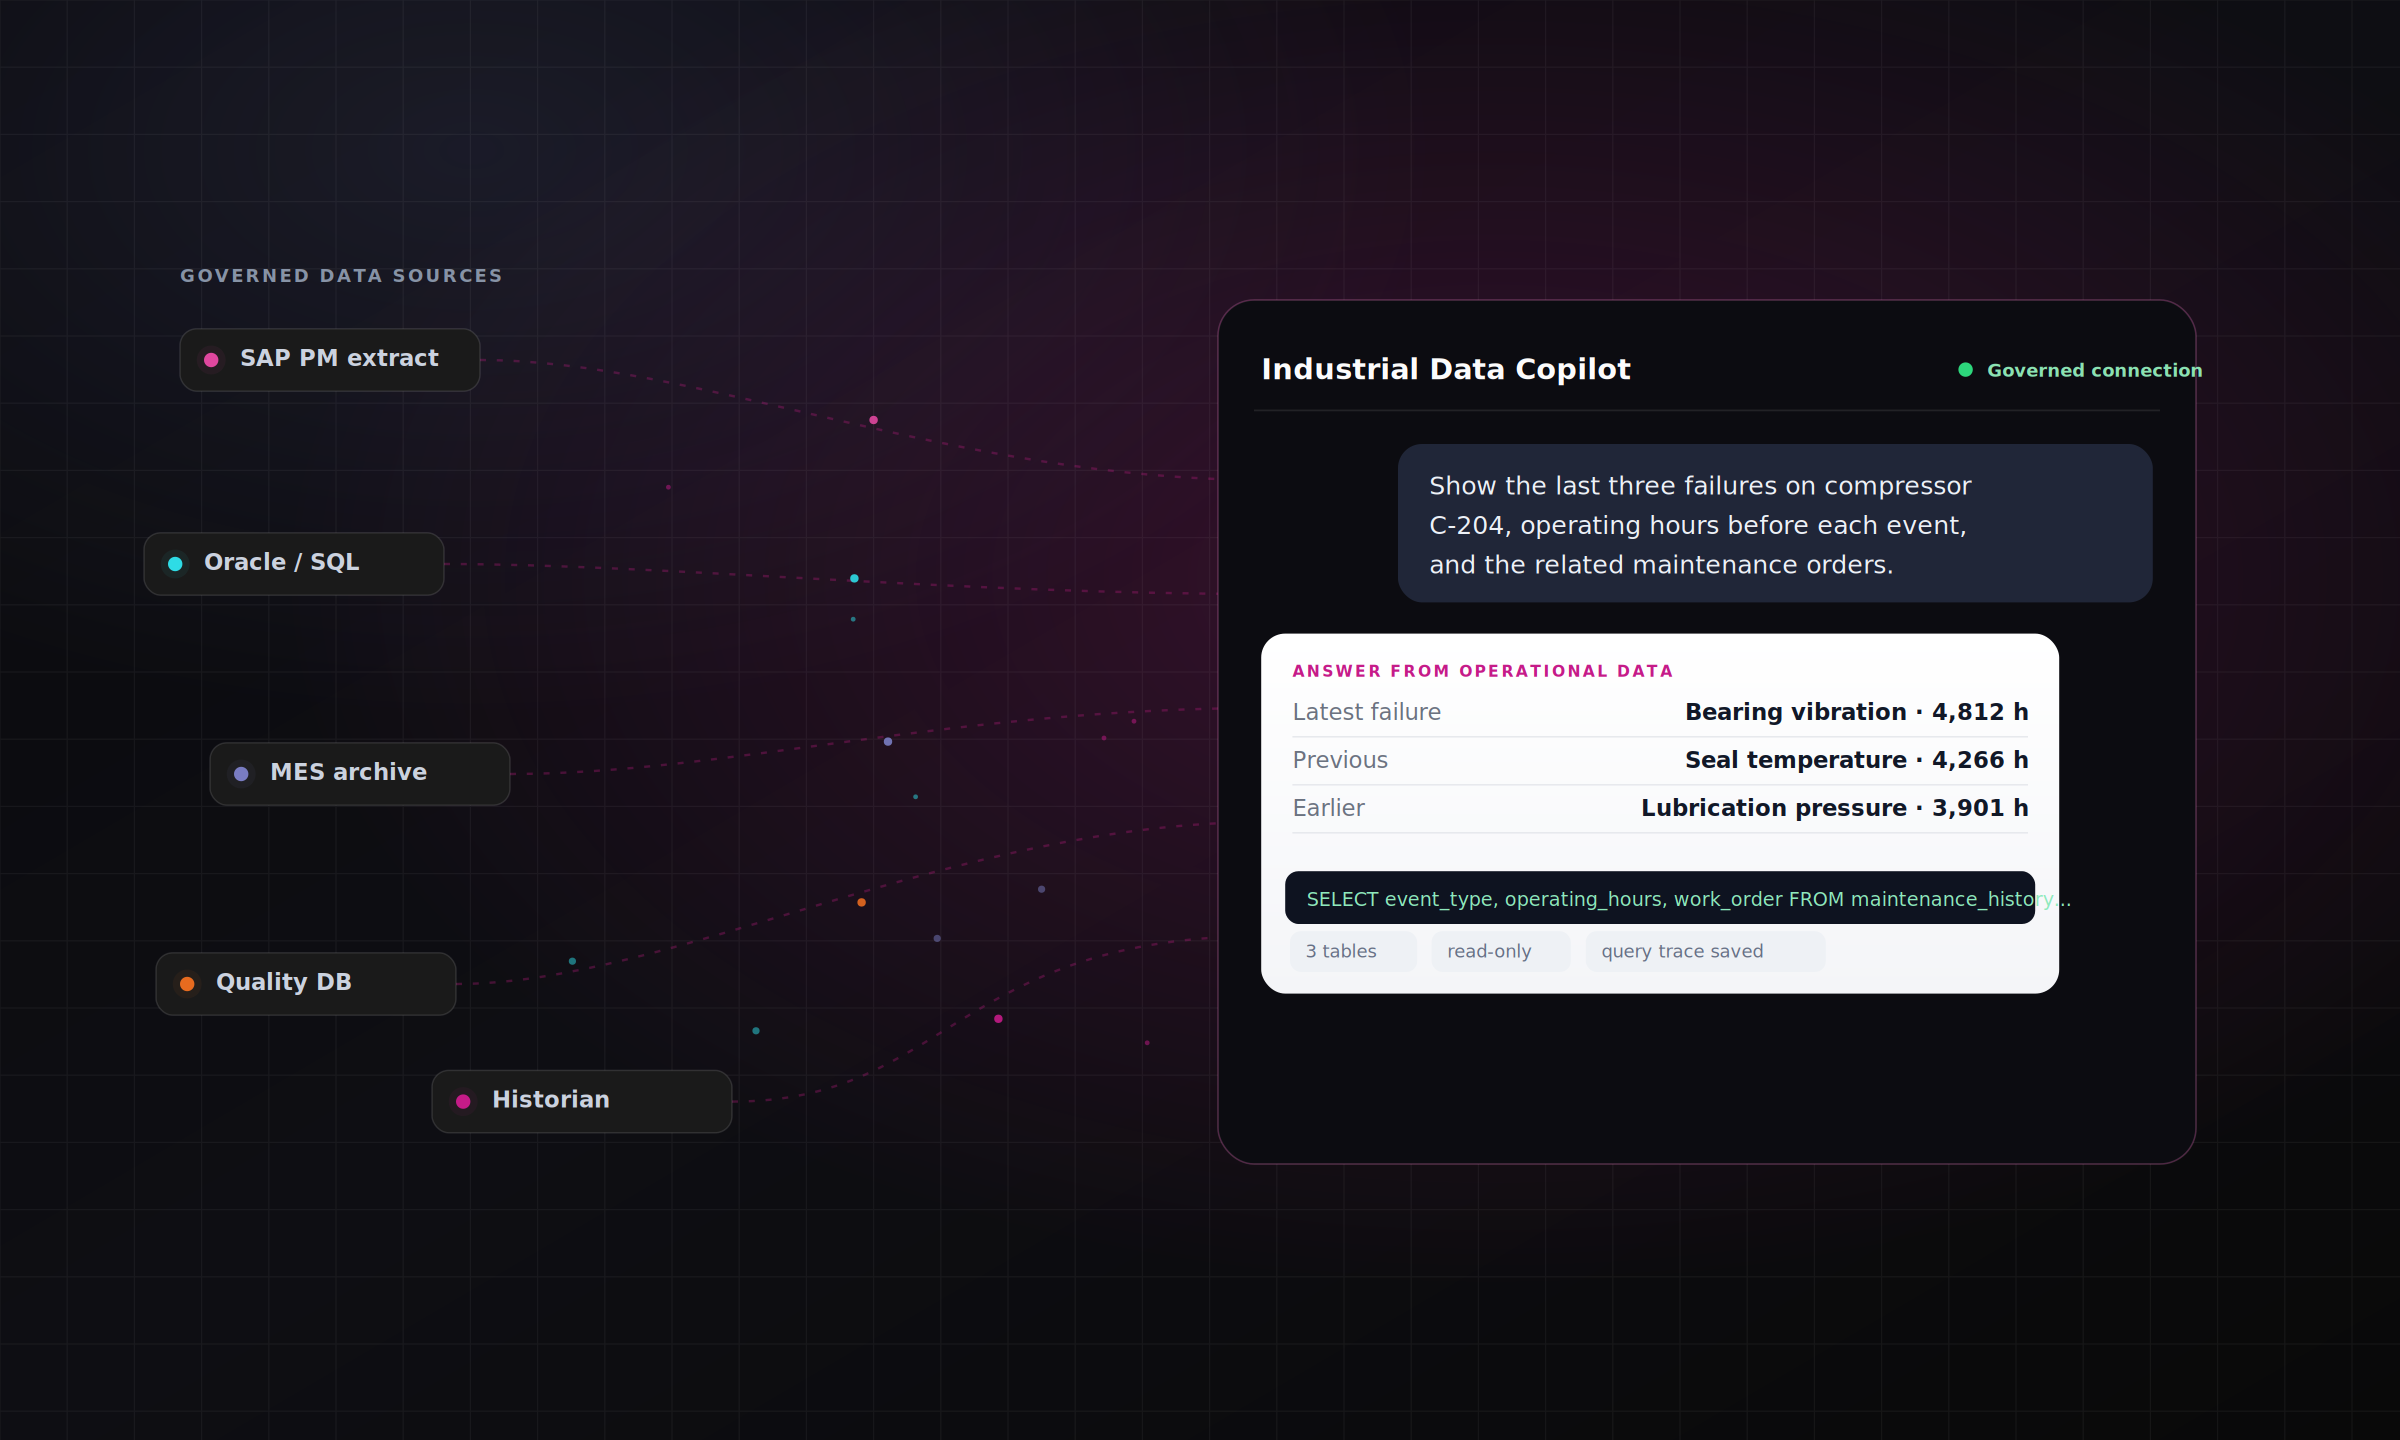This screenshot has height=1440, width=2400.
Task: Click the Answer From Operational Data heading
Action: click(x=1483, y=671)
